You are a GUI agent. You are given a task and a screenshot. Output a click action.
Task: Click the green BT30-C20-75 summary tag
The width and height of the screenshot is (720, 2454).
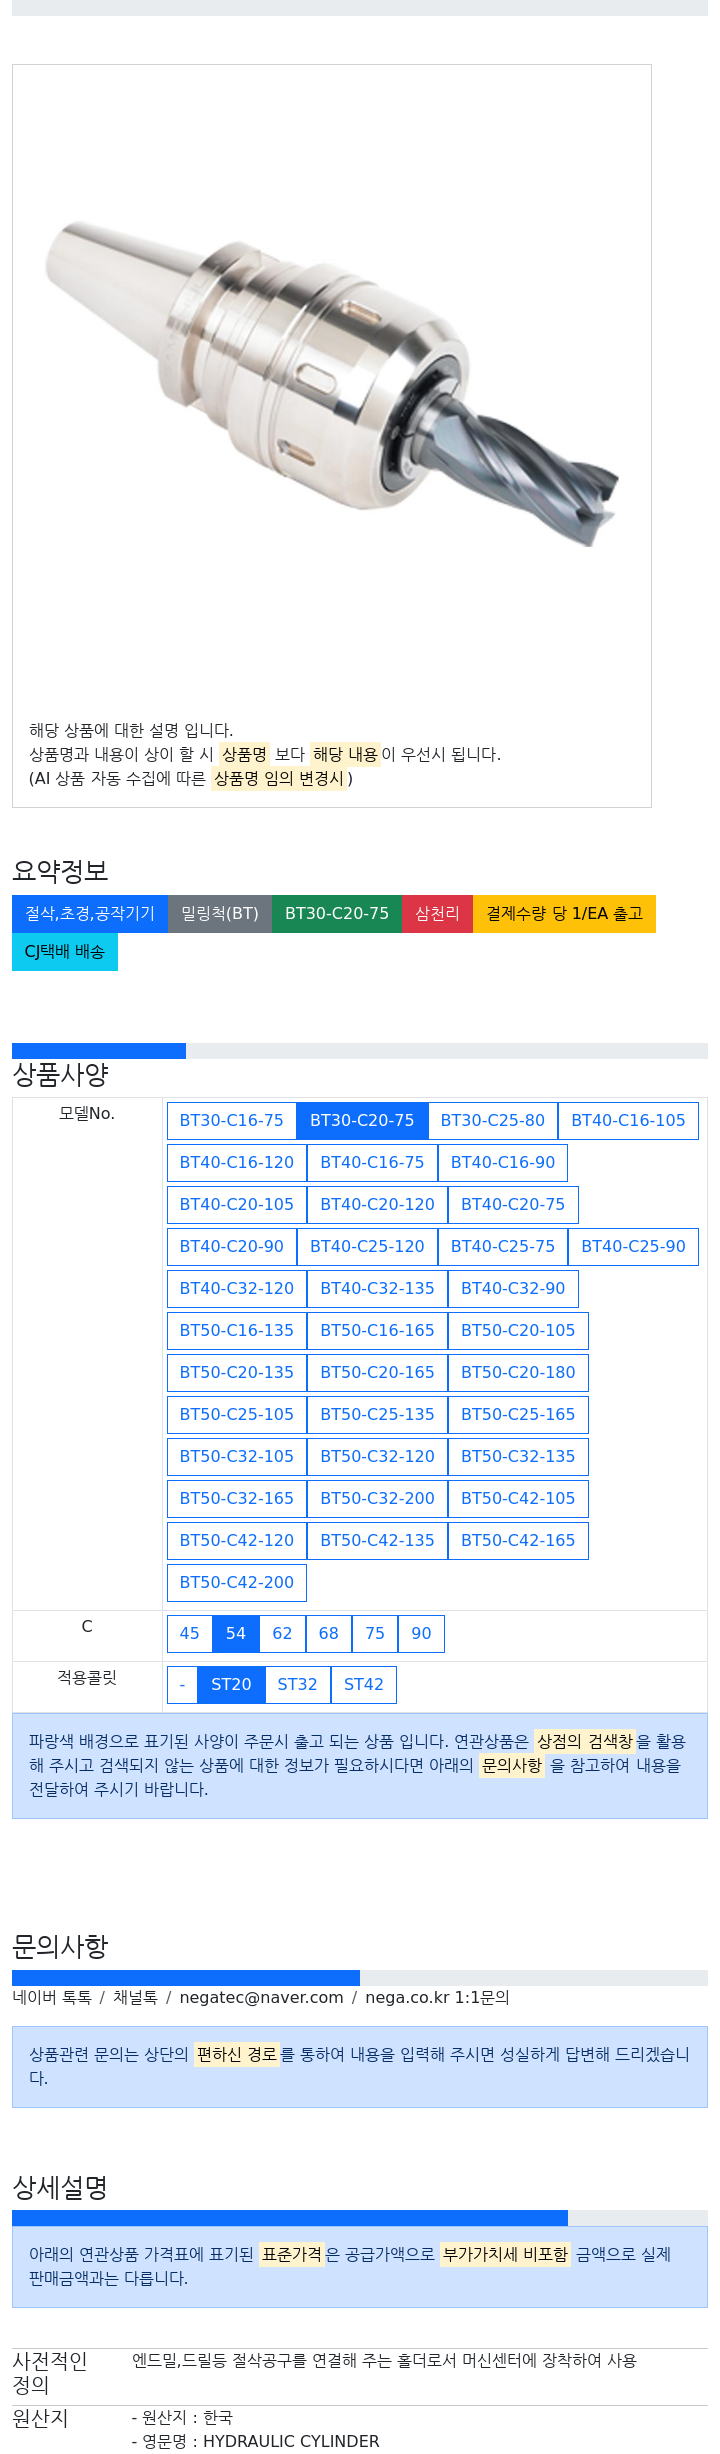(x=336, y=913)
